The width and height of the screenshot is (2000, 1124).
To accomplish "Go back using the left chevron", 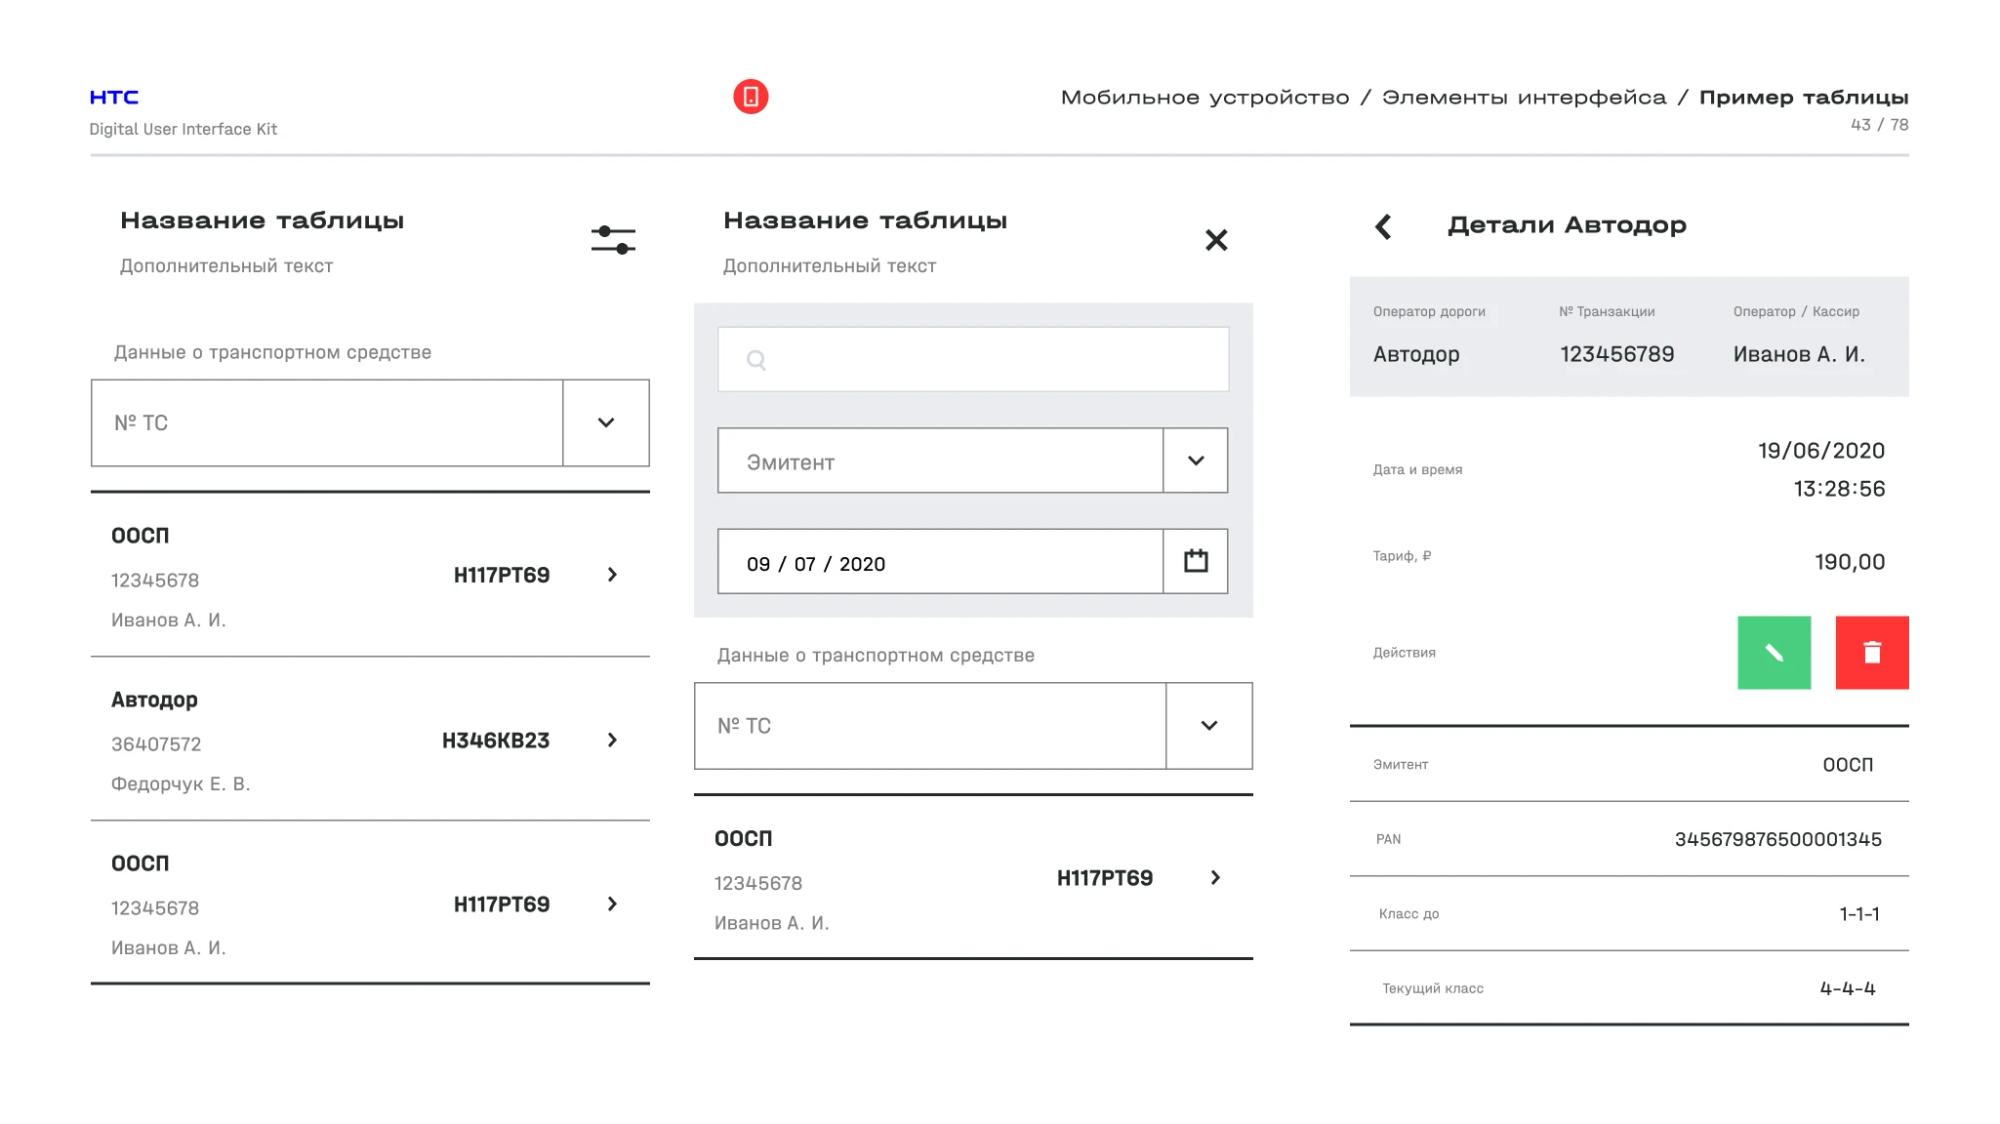I will (x=1383, y=227).
